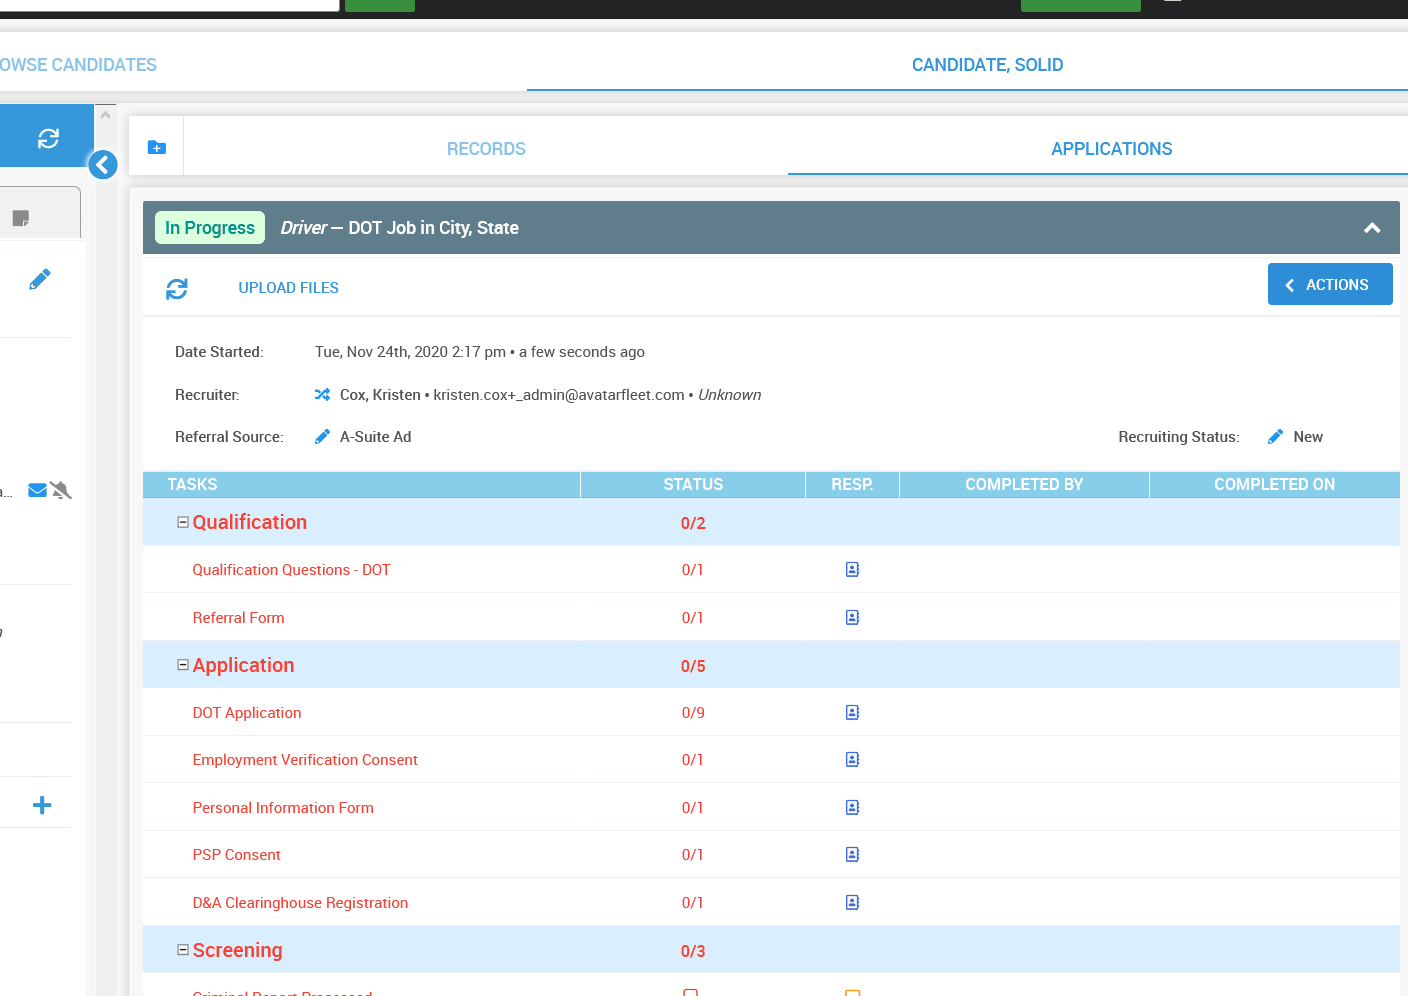
Task: Click responsibility icon for DOT Application
Action: pyautogui.click(x=852, y=713)
